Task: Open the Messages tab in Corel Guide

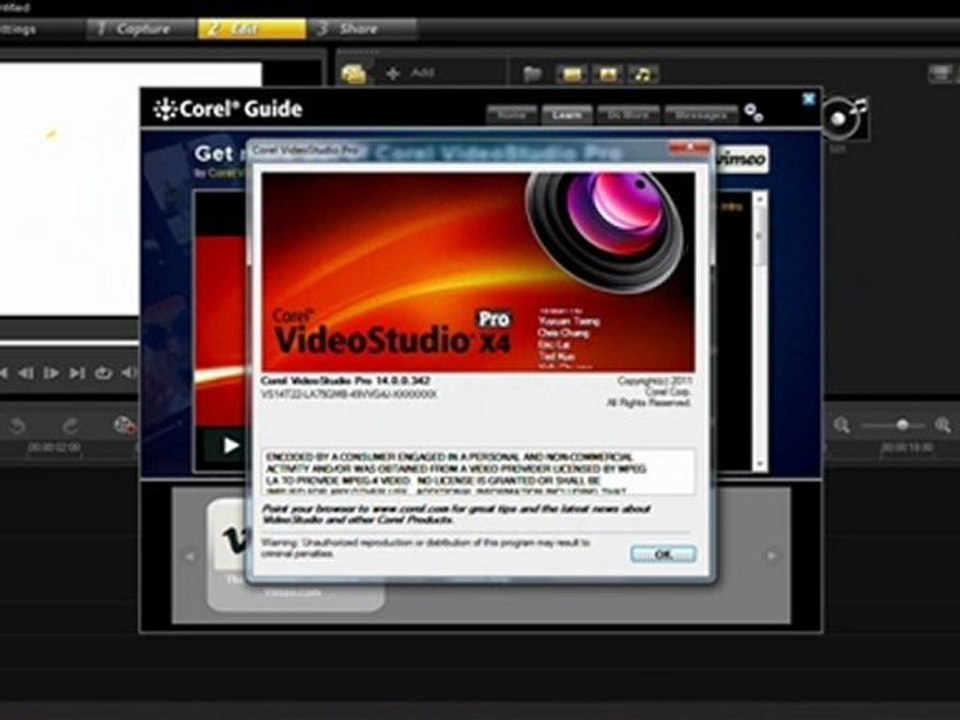Action: 701,114
